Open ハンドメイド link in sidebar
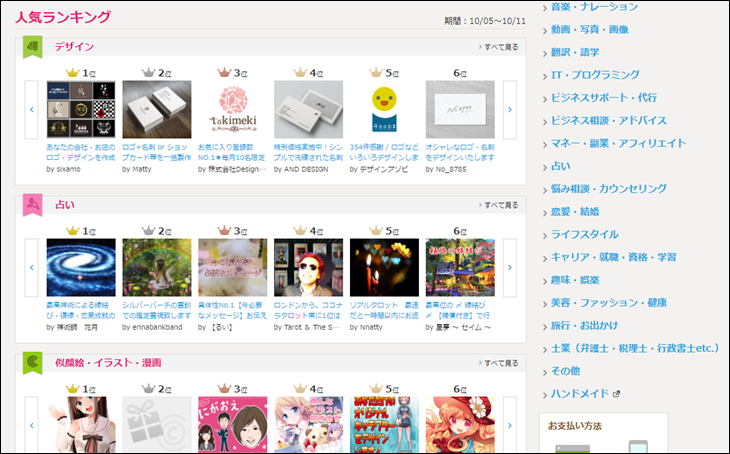The width and height of the screenshot is (730, 454). 580,393
